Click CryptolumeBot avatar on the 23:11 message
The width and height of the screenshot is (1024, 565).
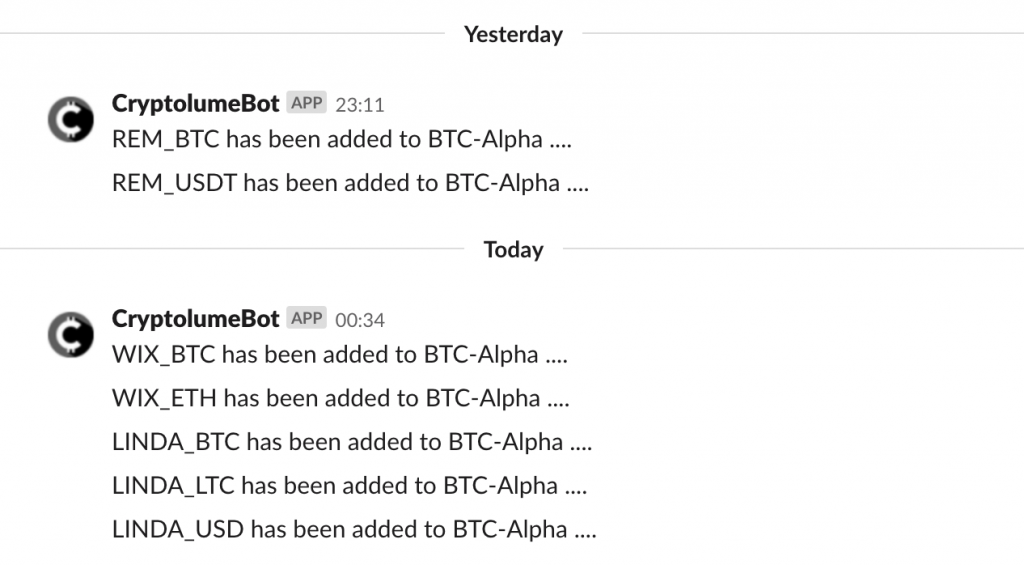[x=71, y=120]
